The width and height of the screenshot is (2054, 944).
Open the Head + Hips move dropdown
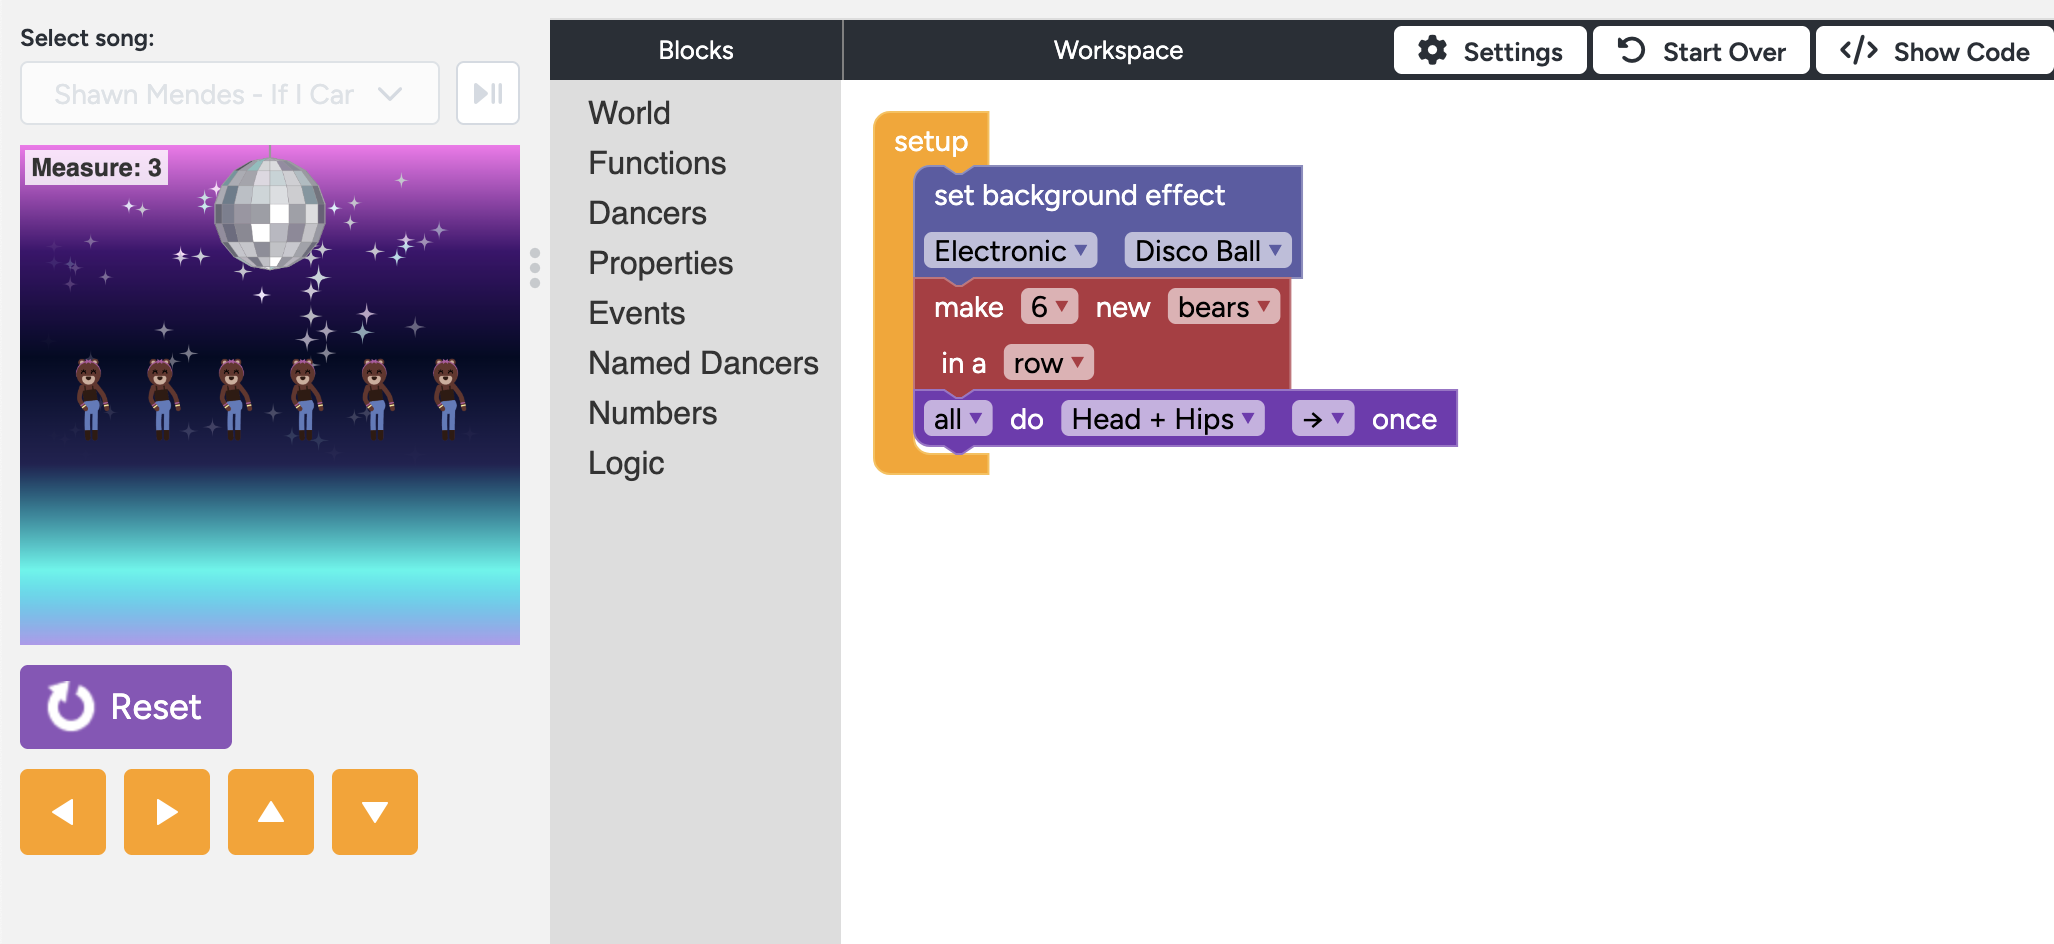[1163, 419]
